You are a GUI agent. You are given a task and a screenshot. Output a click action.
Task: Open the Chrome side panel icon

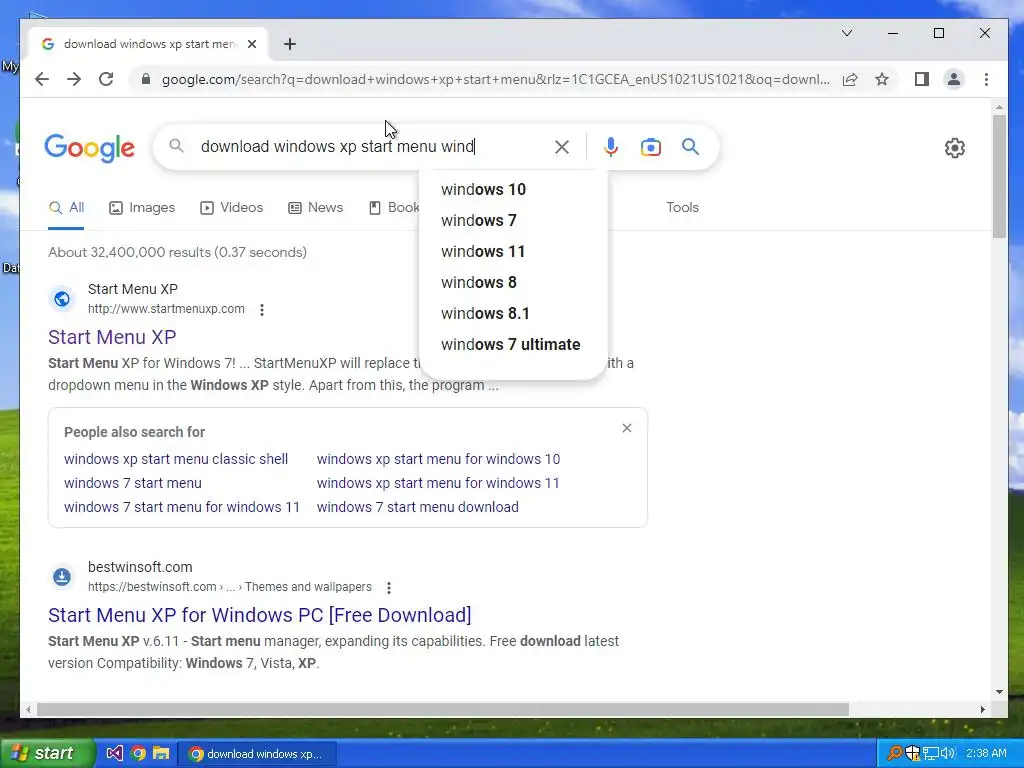coord(921,80)
